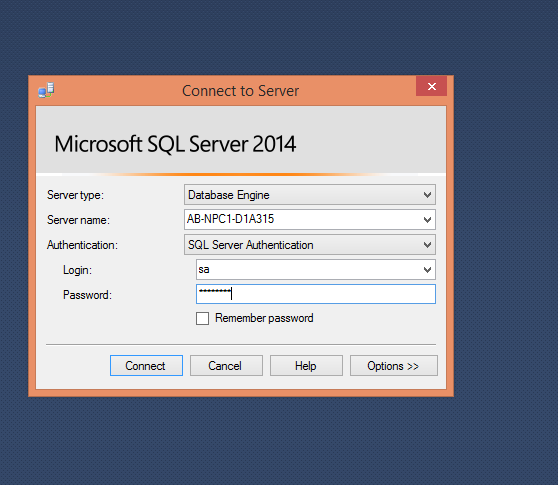Open Help for Connect to Server
This screenshot has width=558, height=485.
(x=306, y=365)
